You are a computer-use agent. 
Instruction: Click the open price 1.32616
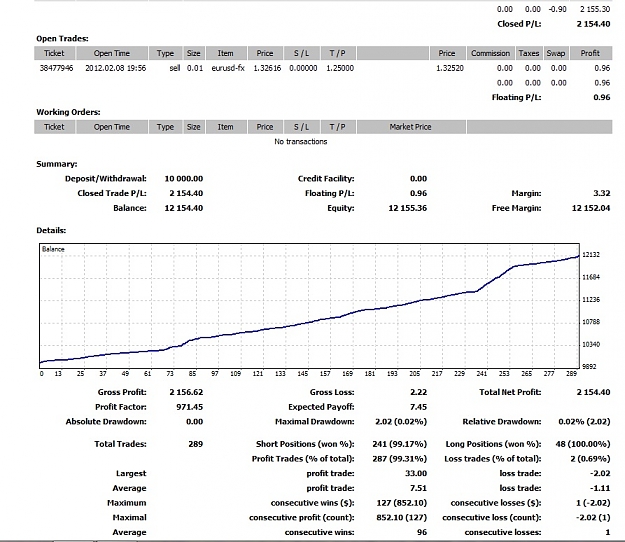tap(267, 68)
